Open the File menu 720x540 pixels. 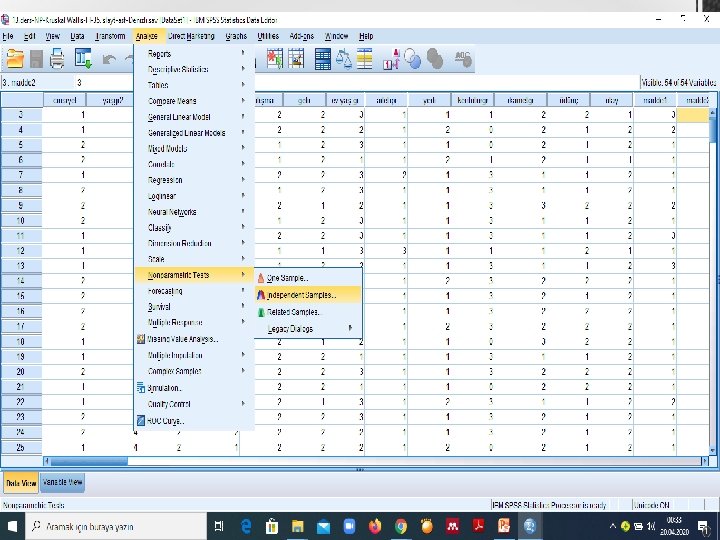[8, 36]
